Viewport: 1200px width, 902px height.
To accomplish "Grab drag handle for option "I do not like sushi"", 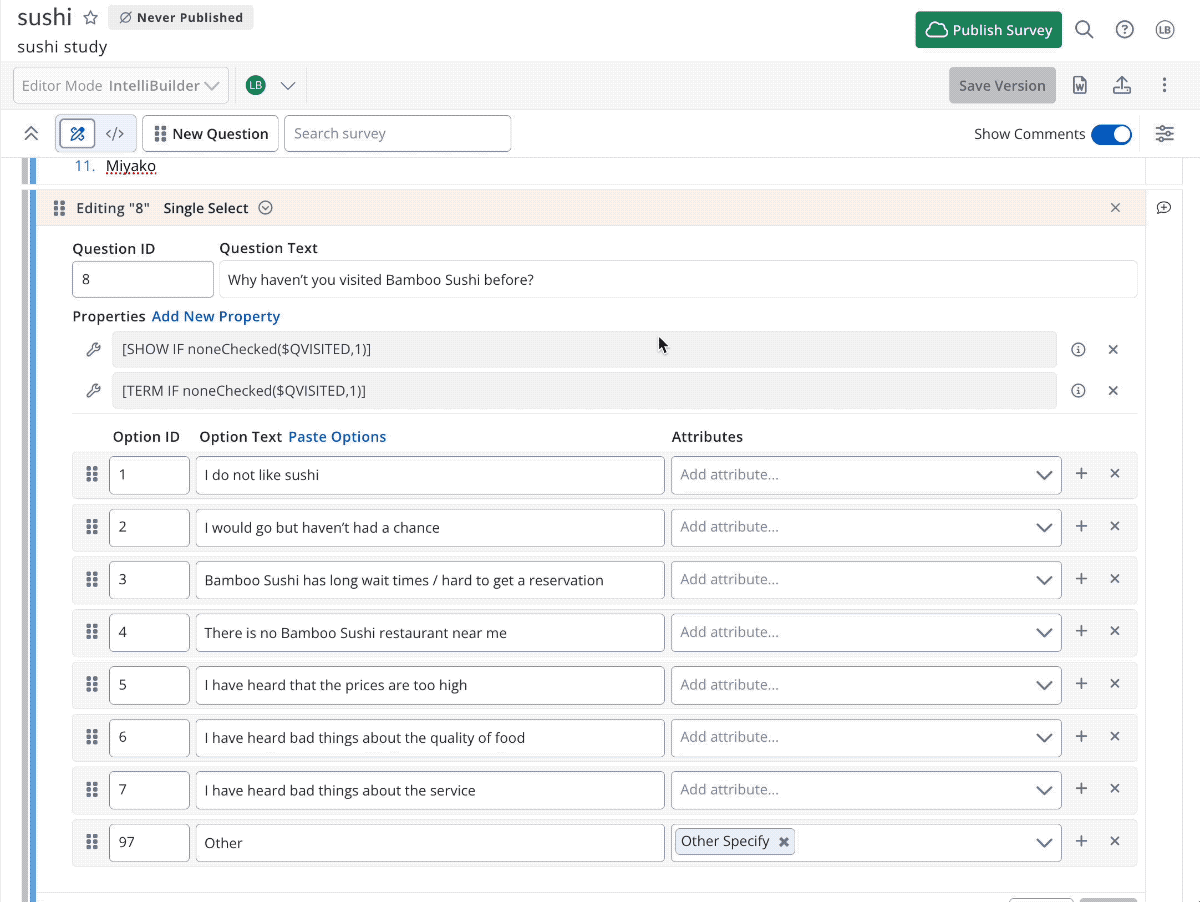I will [x=91, y=474].
